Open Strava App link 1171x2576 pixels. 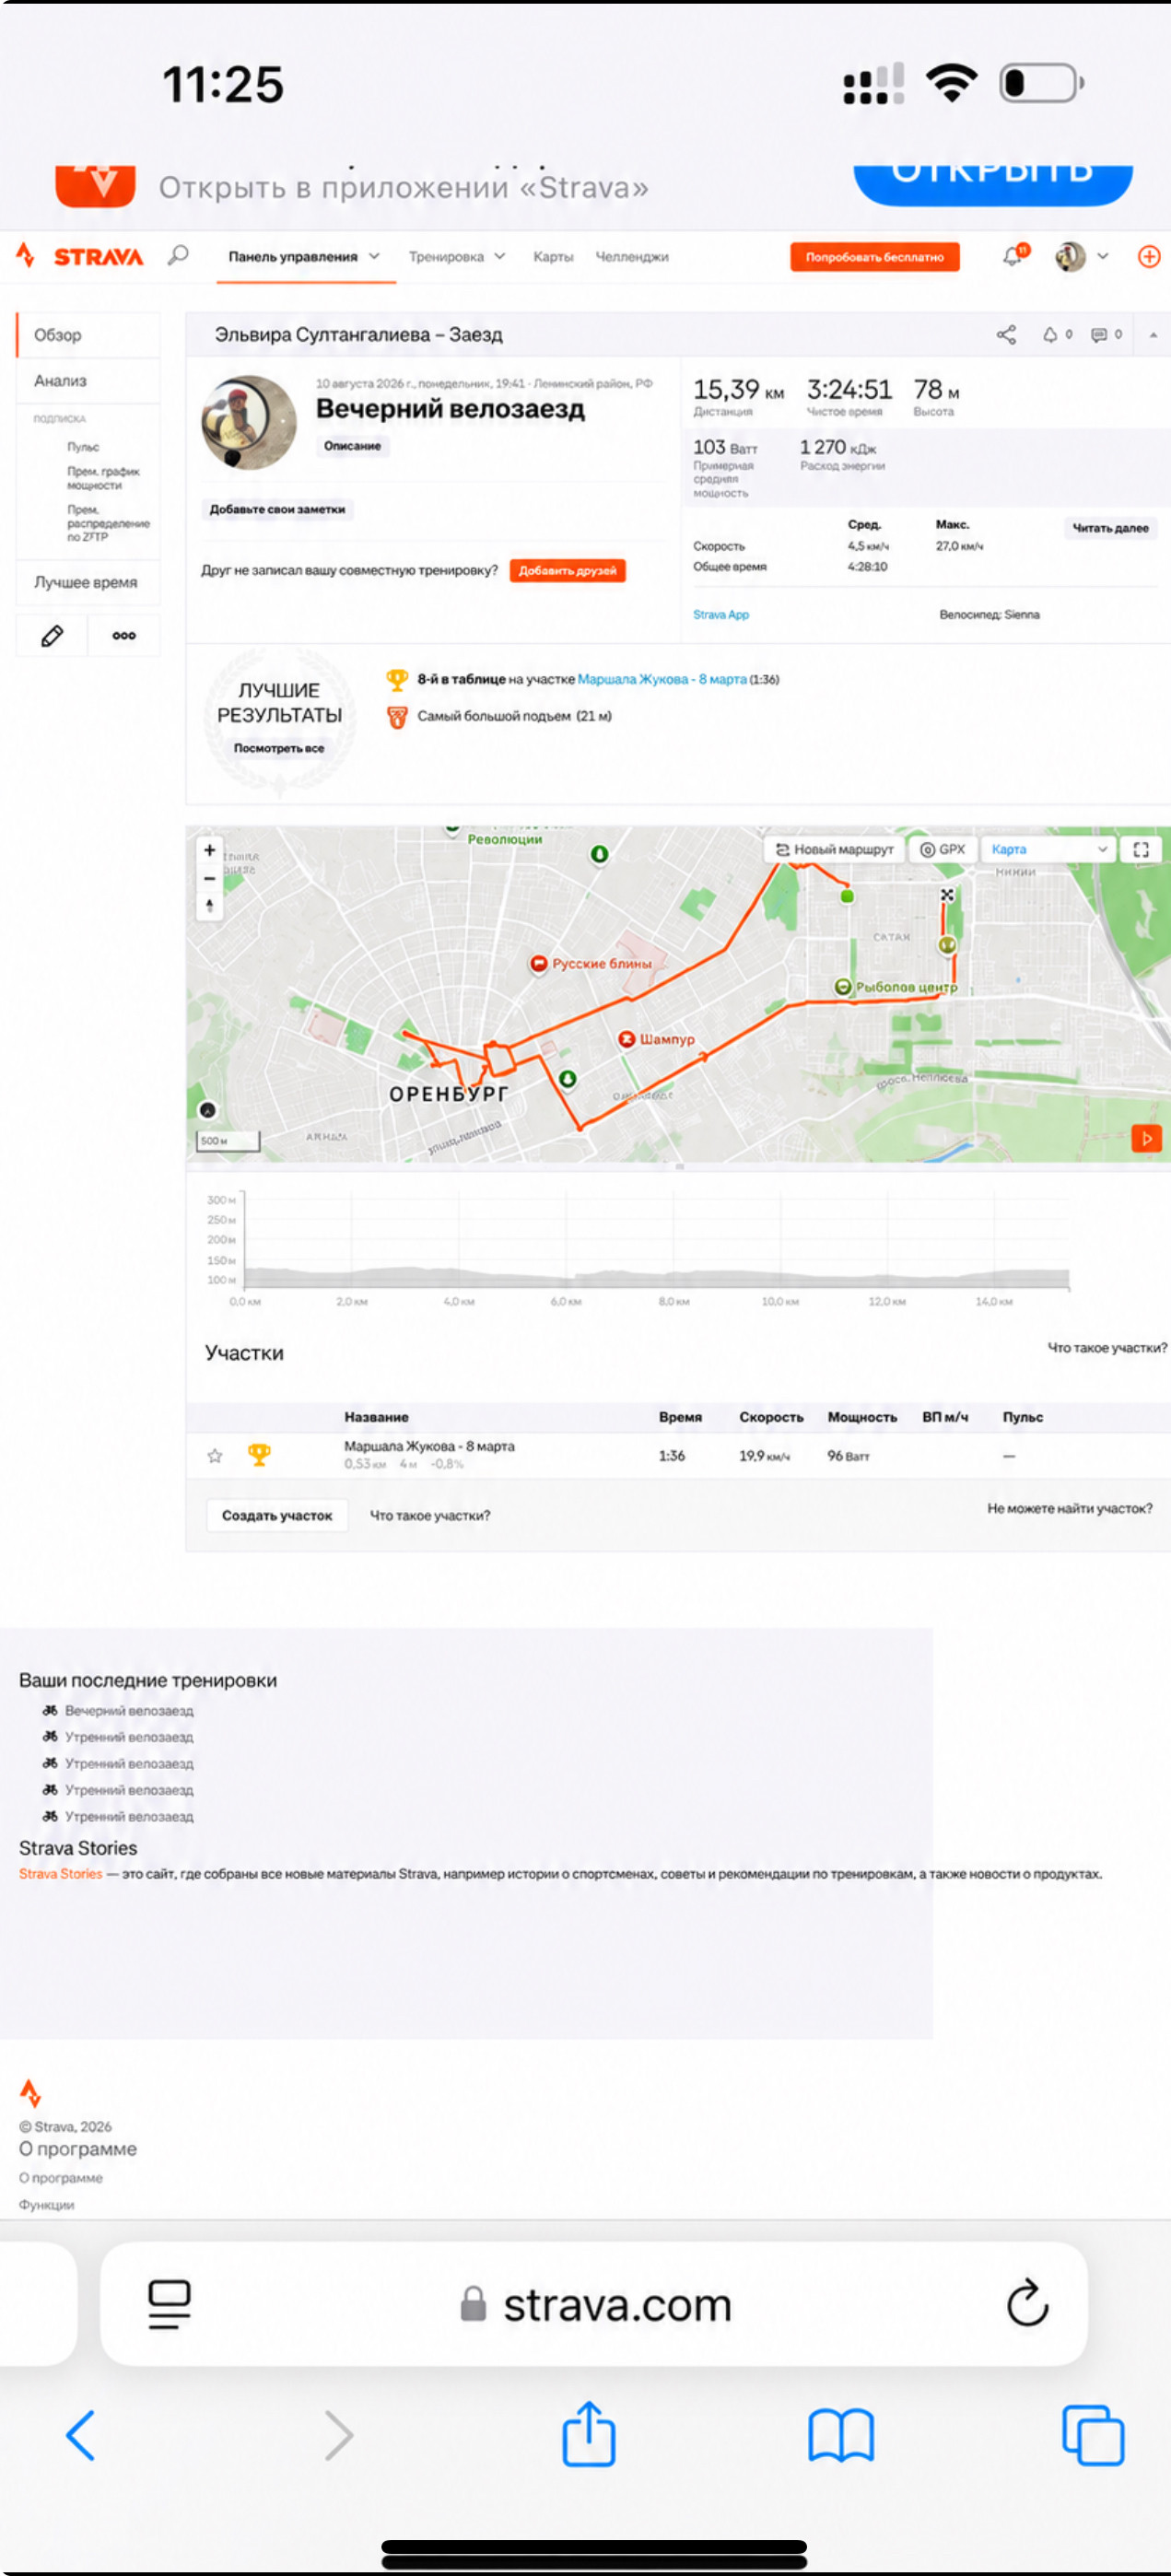click(721, 614)
